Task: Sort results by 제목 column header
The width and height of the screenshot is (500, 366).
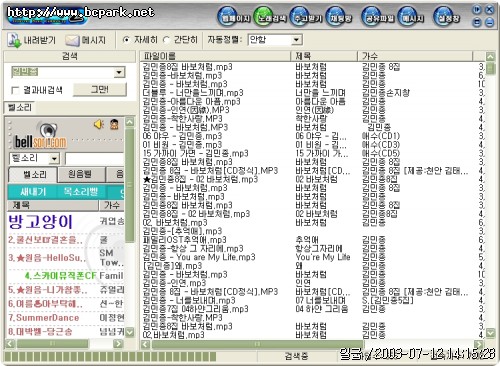Action: (x=324, y=56)
